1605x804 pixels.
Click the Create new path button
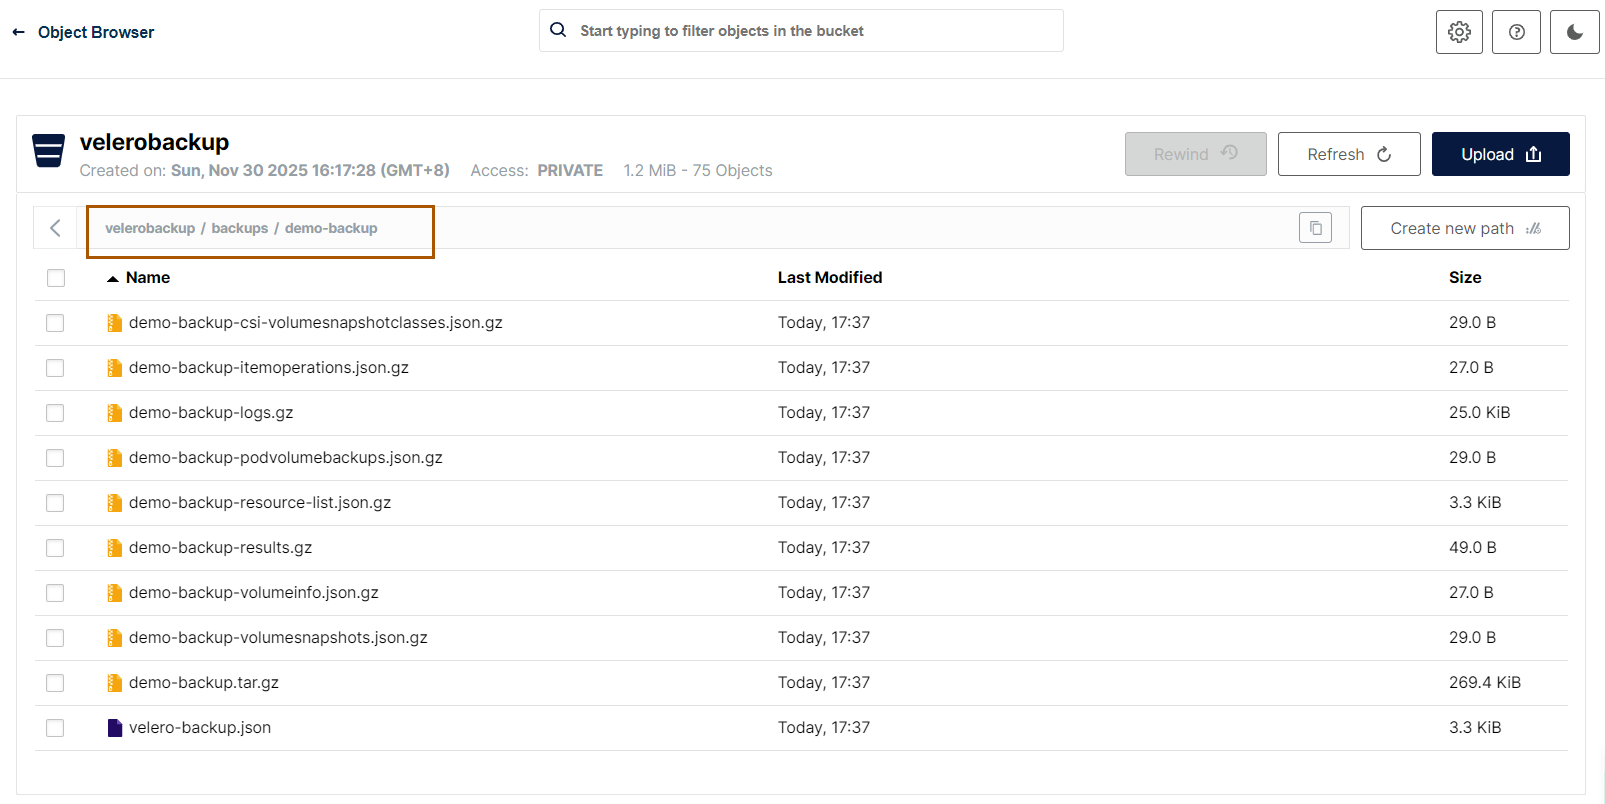point(1464,228)
